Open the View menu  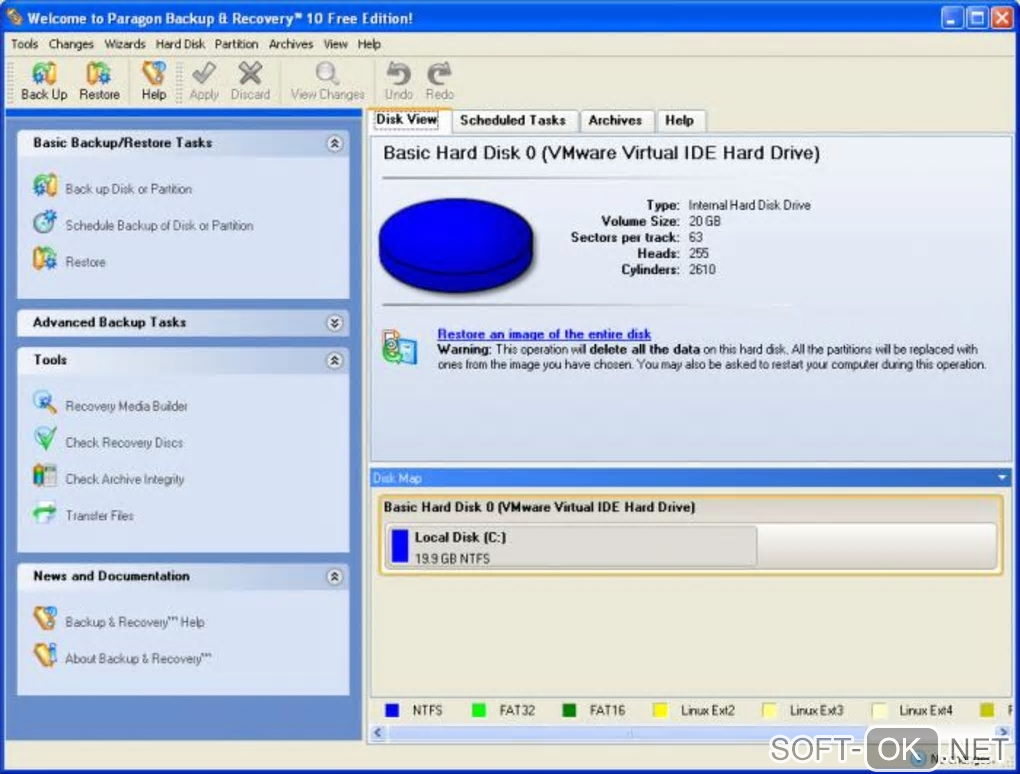click(x=336, y=44)
